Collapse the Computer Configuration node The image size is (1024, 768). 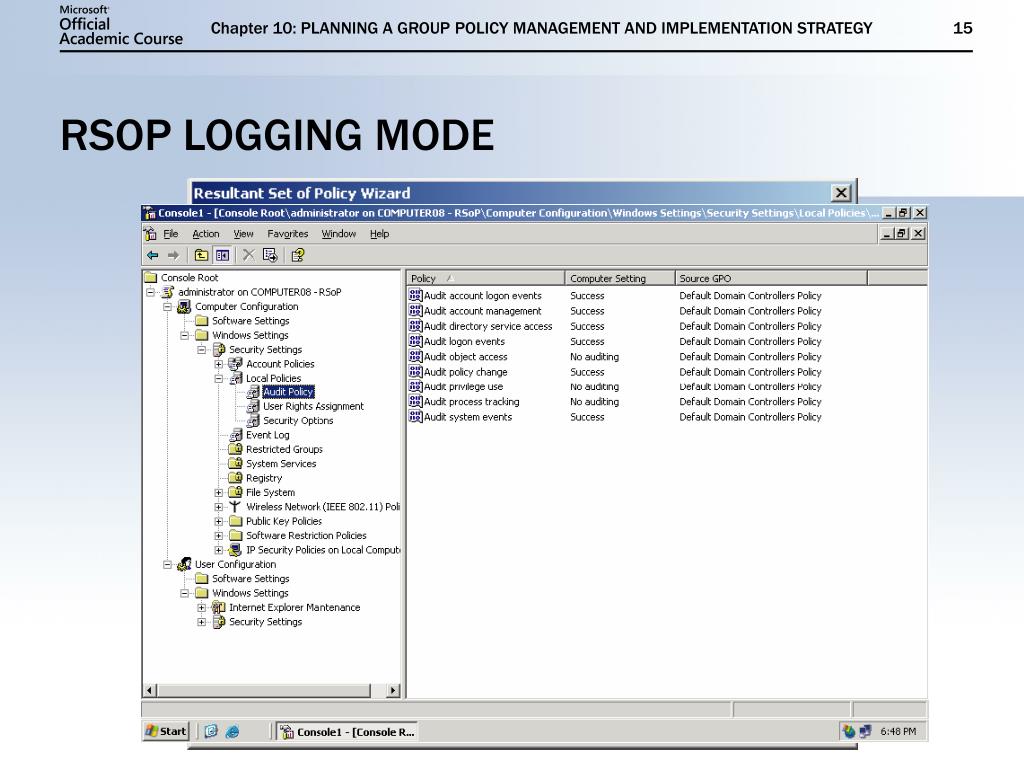tap(168, 306)
